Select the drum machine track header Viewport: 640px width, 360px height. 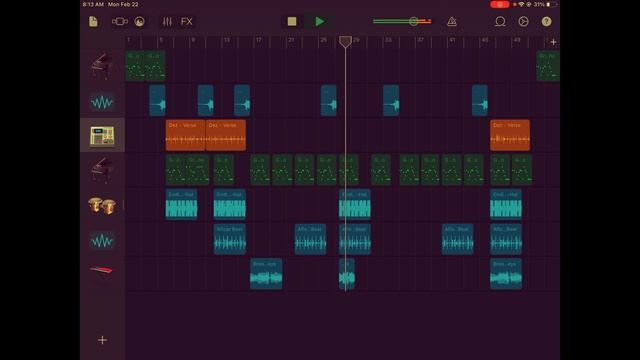point(102,136)
